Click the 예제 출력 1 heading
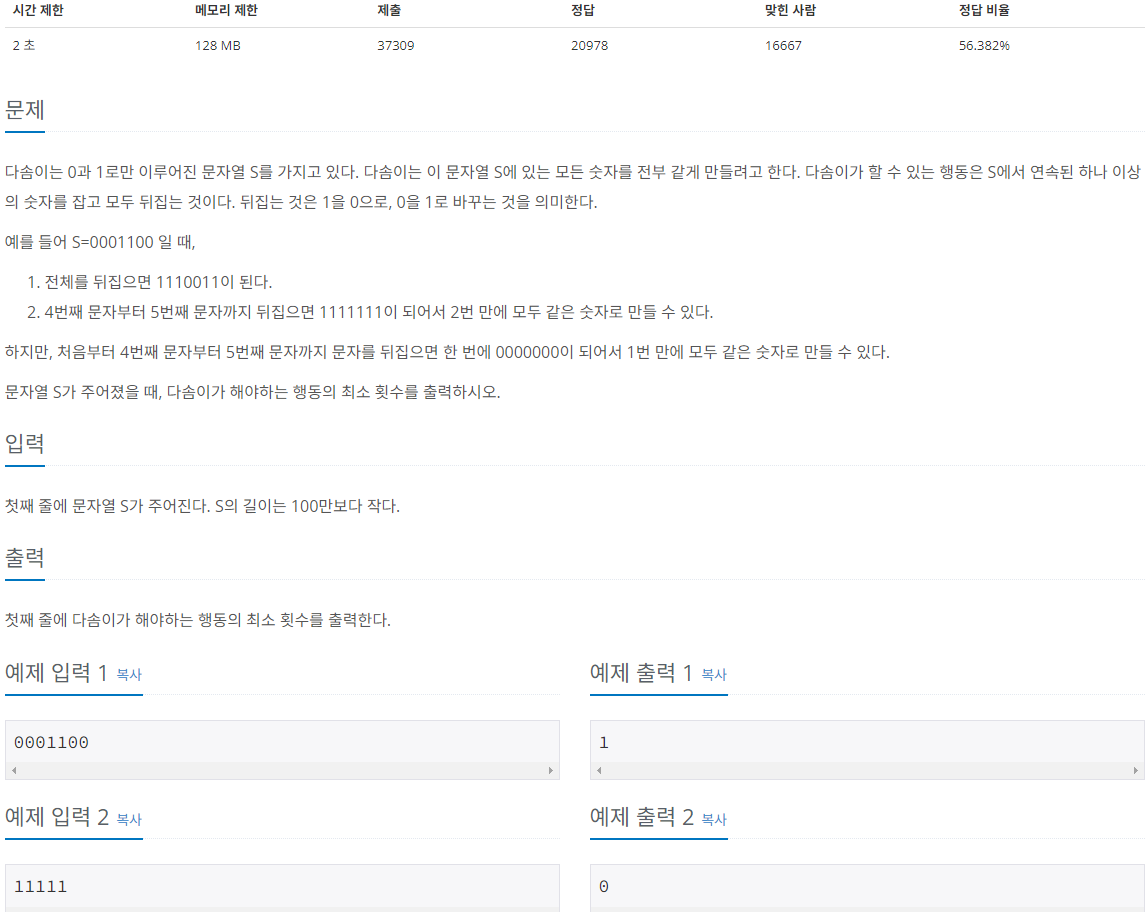Viewport: 1146px width, 912px height. tap(641, 672)
